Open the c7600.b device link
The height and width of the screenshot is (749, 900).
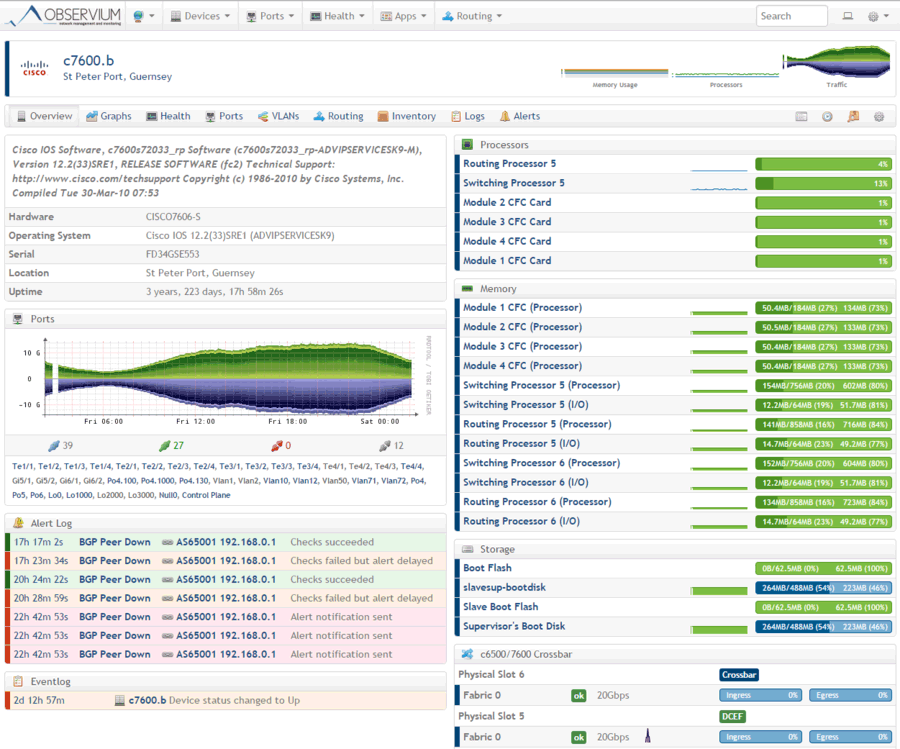pyautogui.click(x=88, y=60)
